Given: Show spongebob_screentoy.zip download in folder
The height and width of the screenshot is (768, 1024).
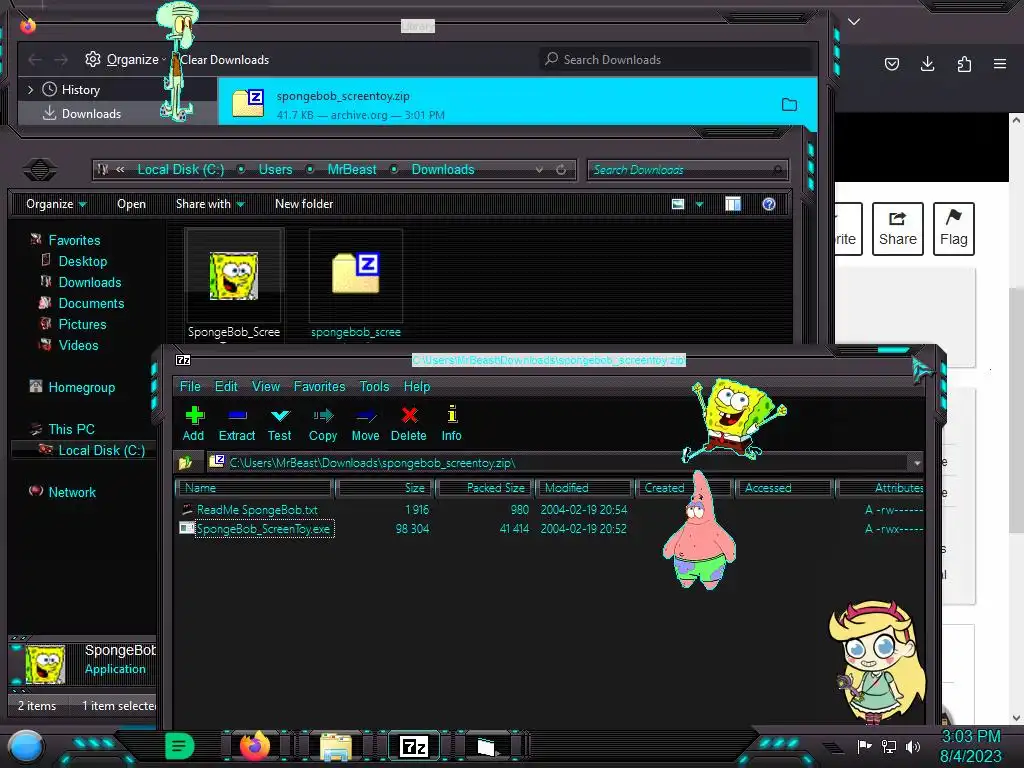Looking at the screenshot, I should coord(790,104).
